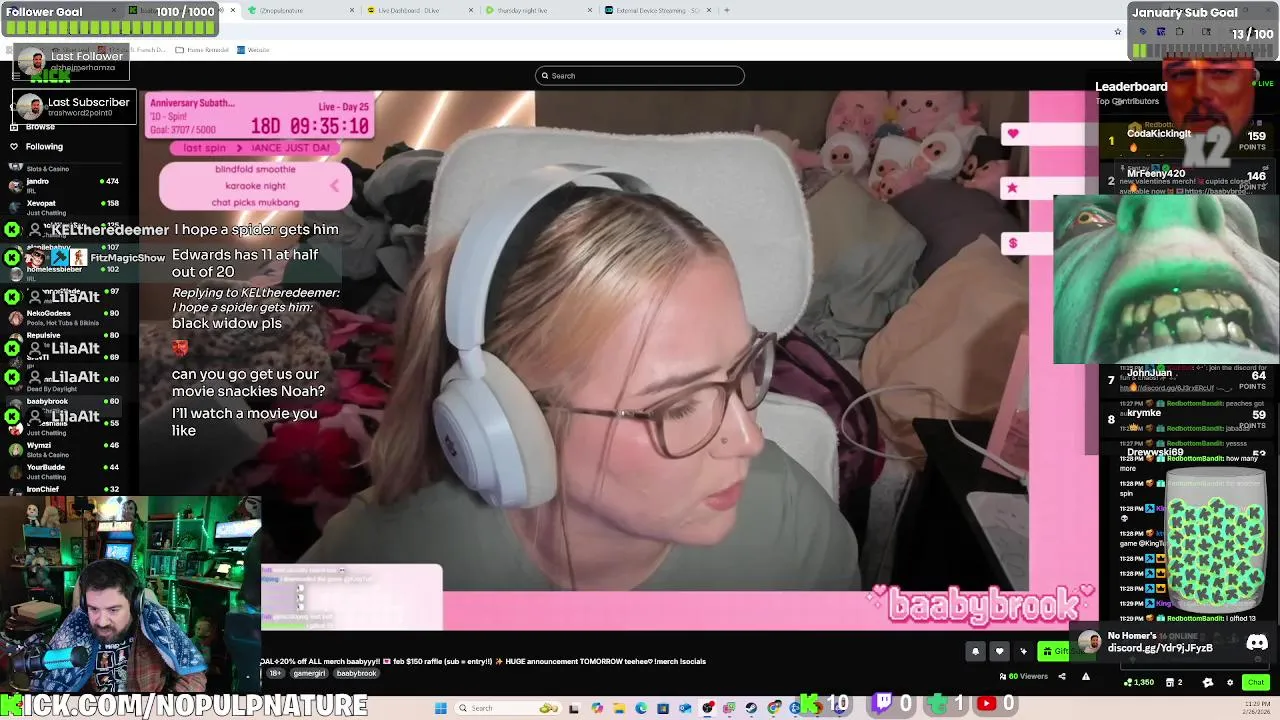
Task: Open the Discord logo icon in overlay
Action: coord(1257,643)
